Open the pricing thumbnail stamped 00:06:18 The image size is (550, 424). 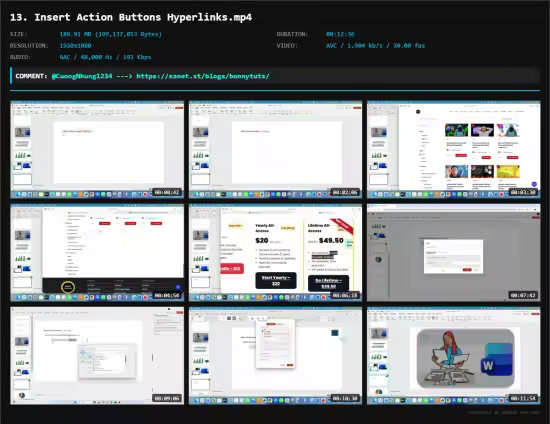[275, 253]
